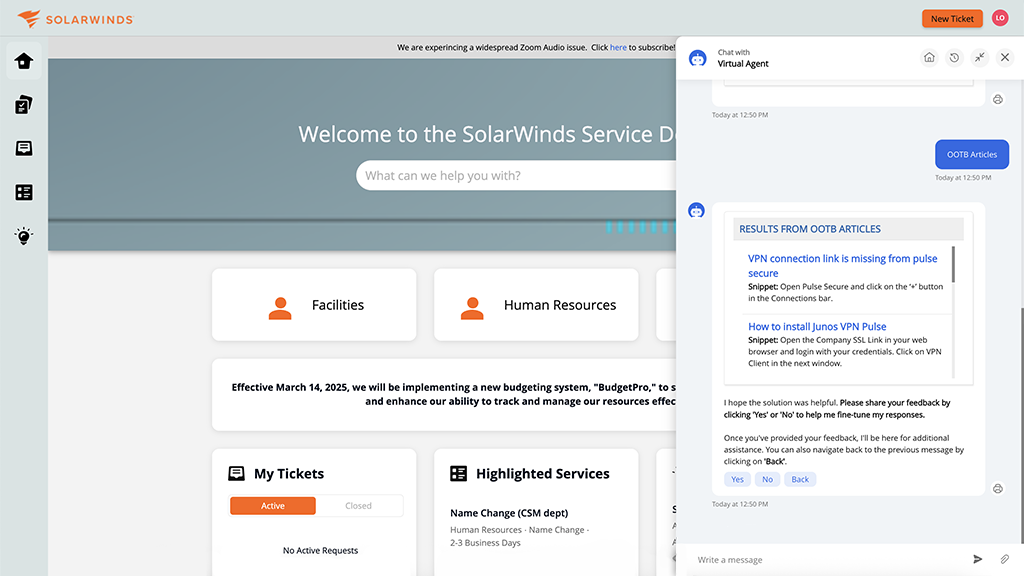
Task: Click the My Tickets heading icon
Action: click(x=236, y=473)
